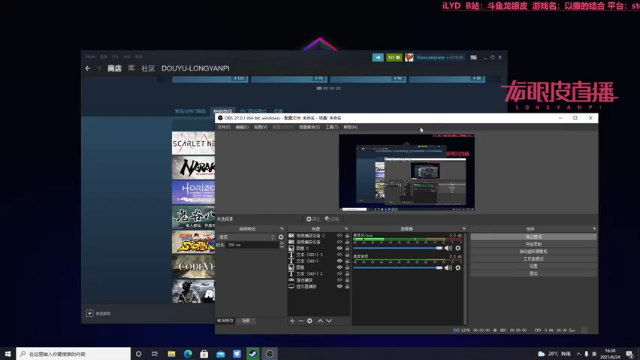Toggle visibility of 显示器捕获 source
The width and height of the screenshot is (640, 360).
(x=339, y=287)
